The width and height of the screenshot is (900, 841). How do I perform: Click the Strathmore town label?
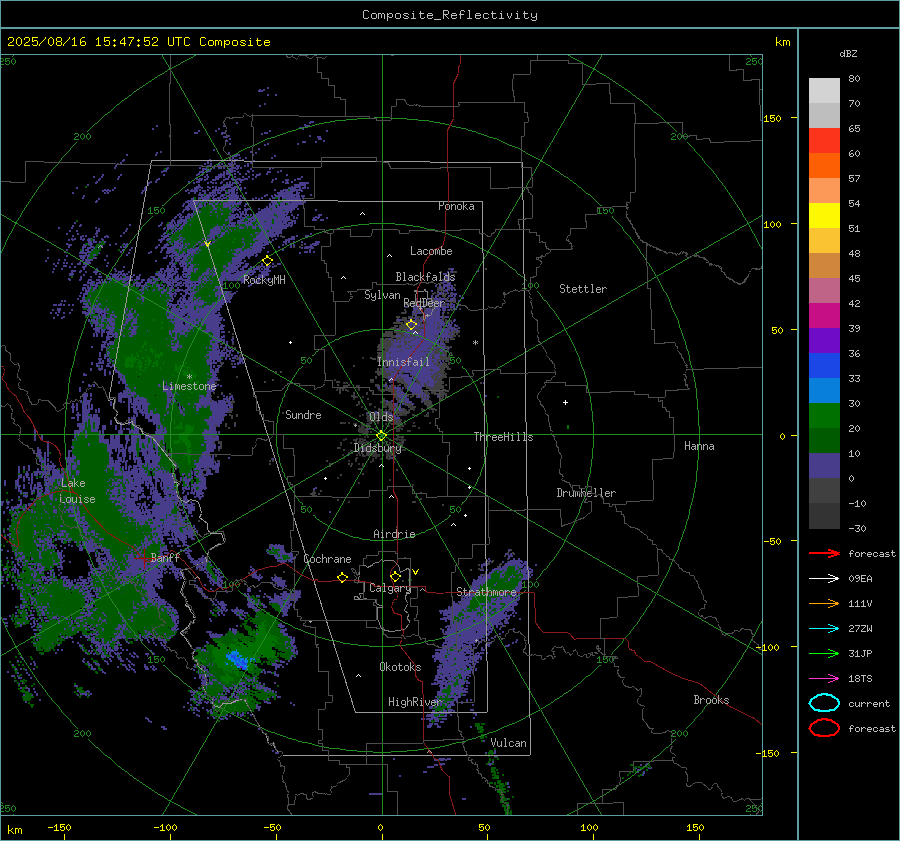point(486,592)
